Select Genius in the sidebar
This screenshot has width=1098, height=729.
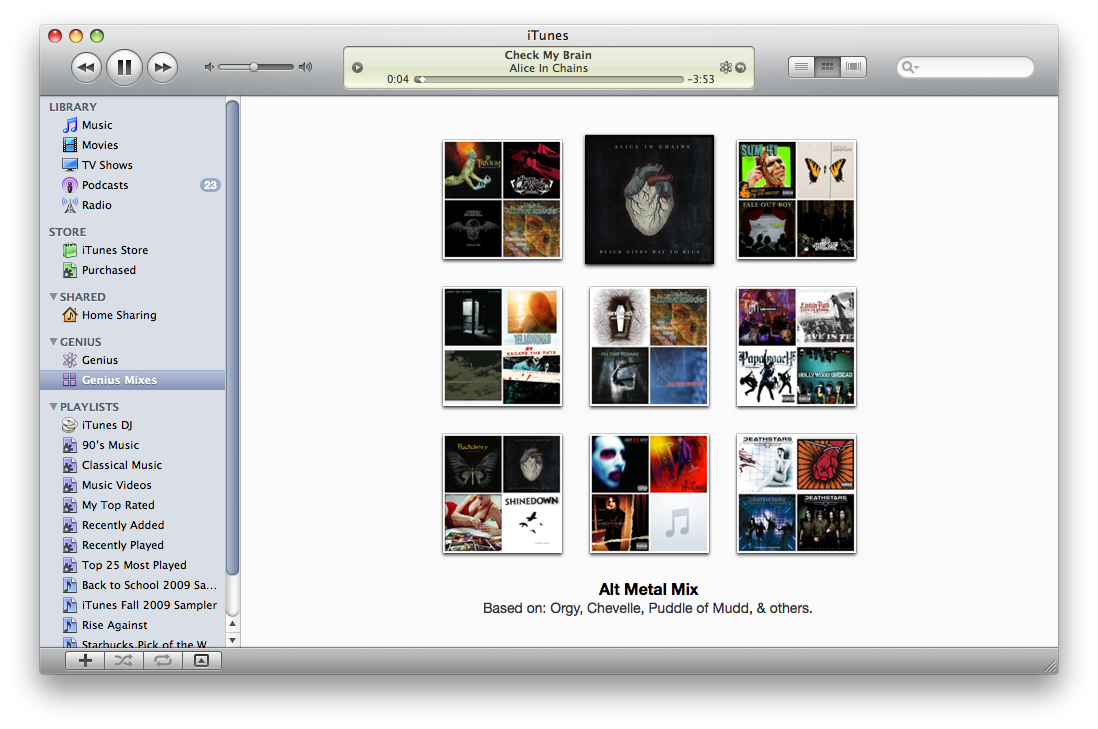(133, 360)
